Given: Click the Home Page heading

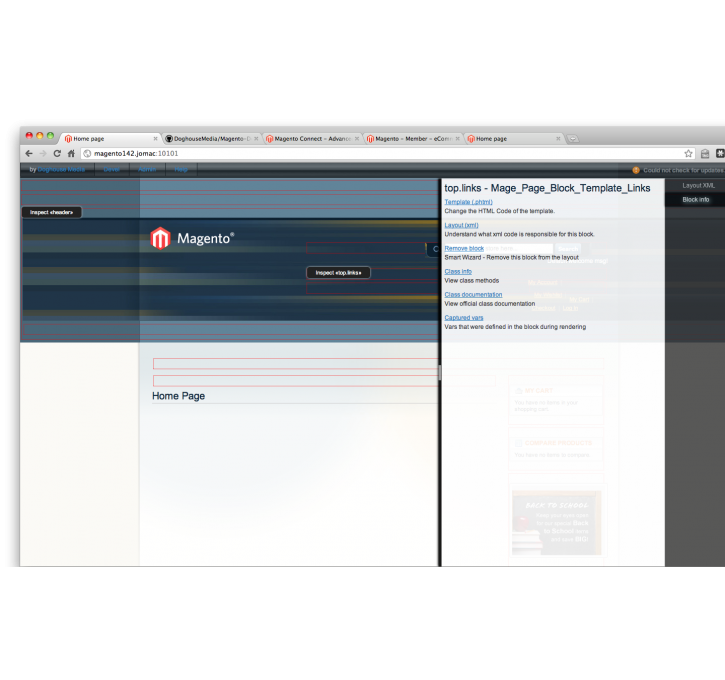Looking at the screenshot, I should [x=178, y=396].
